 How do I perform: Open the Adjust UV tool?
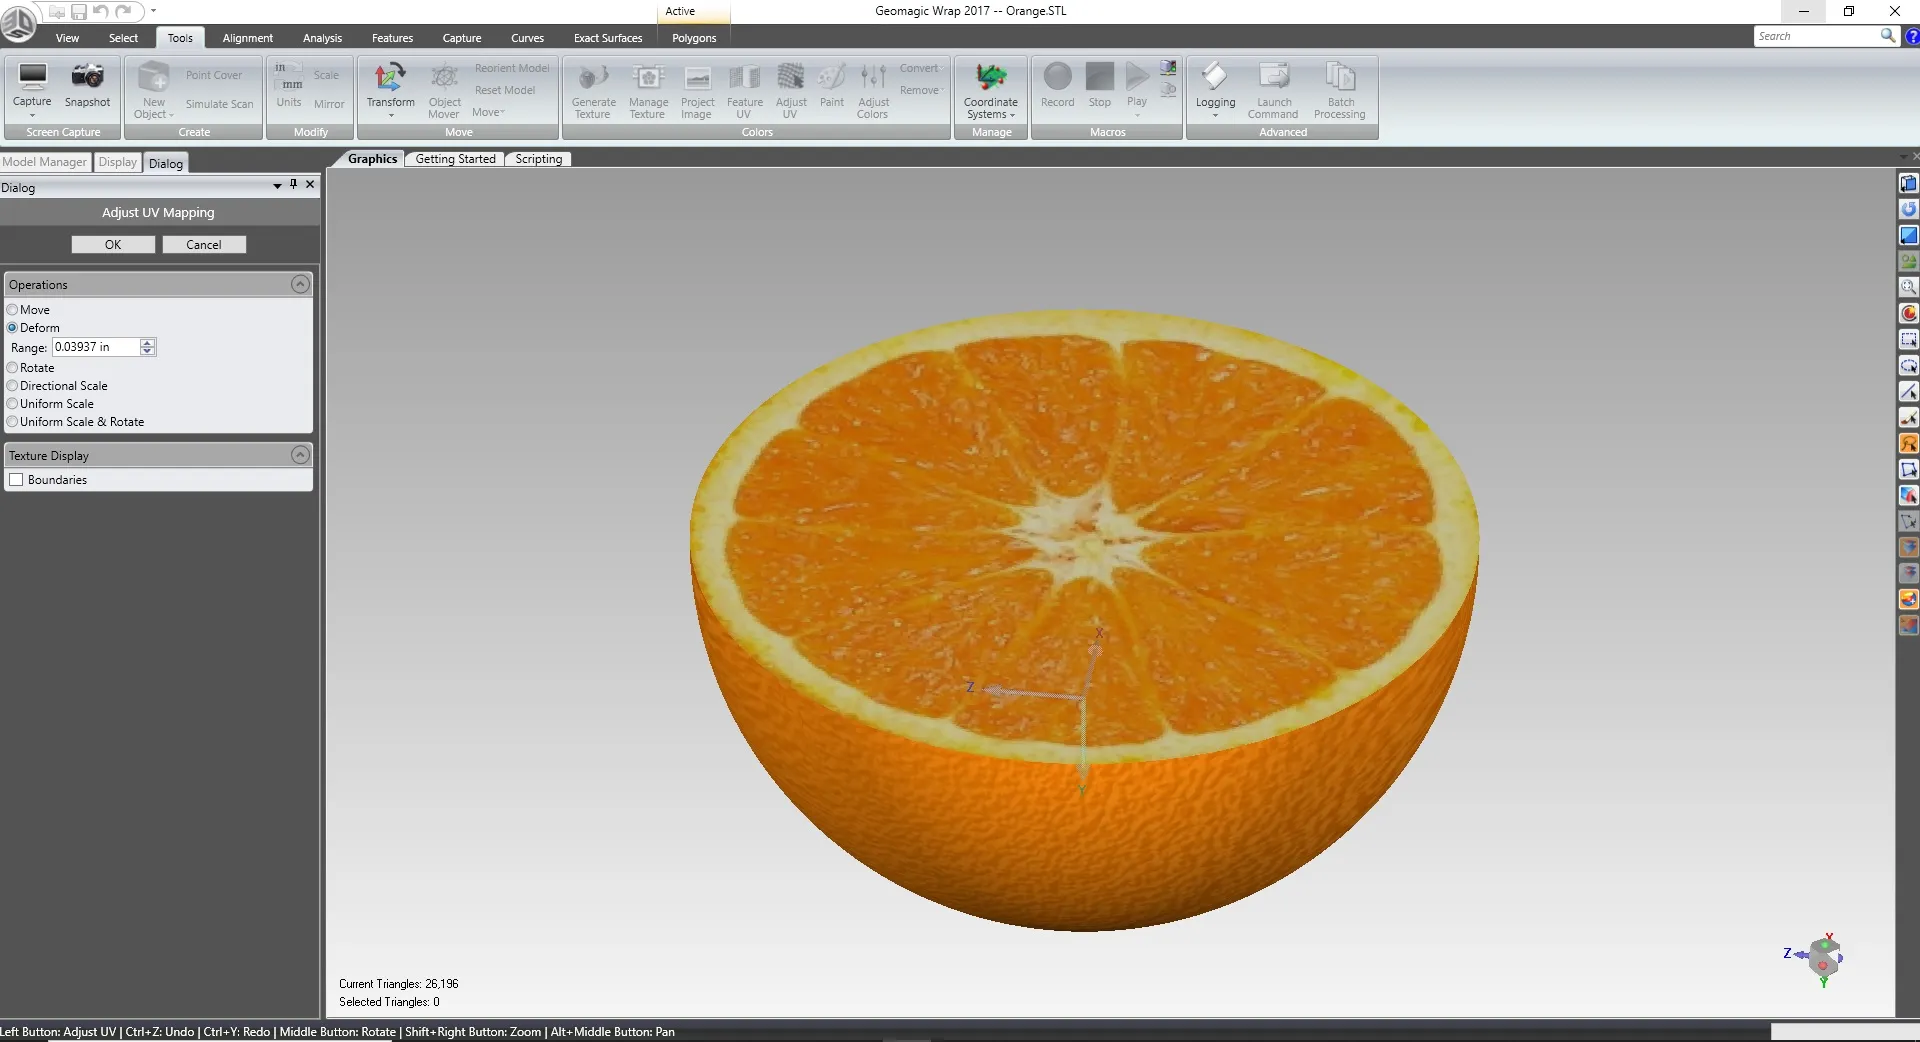[x=791, y=90]
